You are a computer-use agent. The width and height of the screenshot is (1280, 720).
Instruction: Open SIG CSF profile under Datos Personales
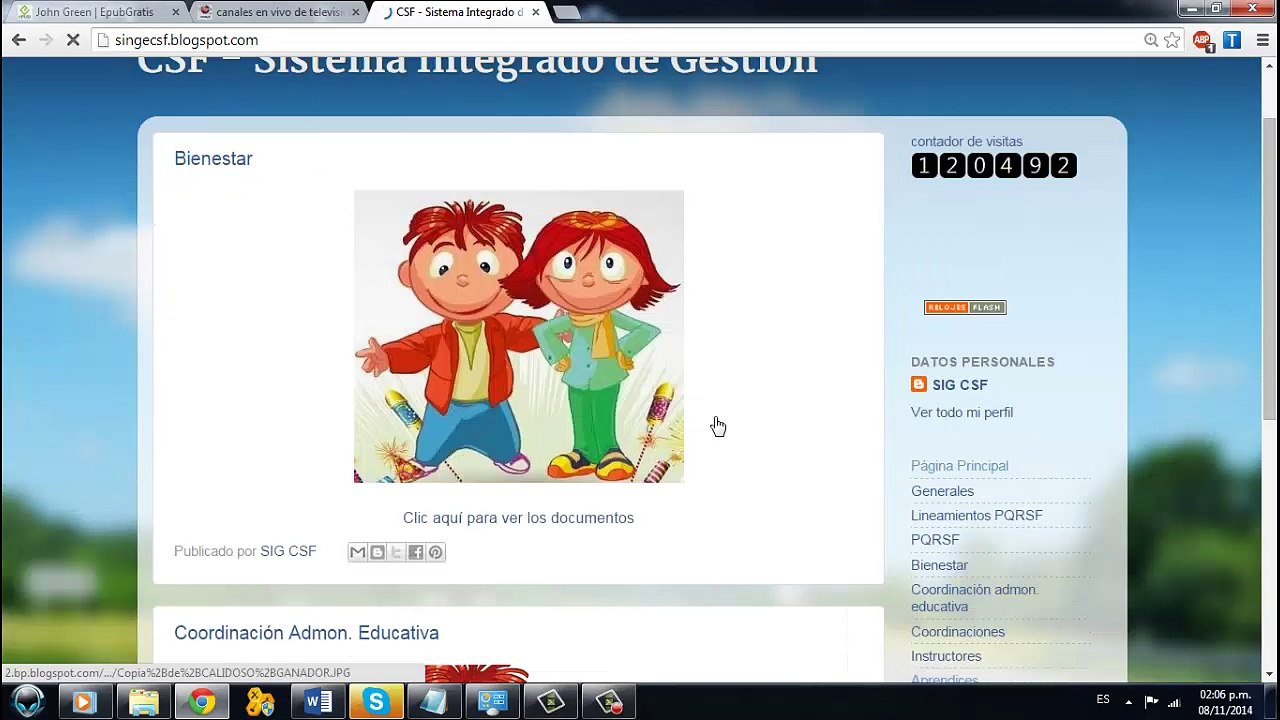(x=960, y=385)
